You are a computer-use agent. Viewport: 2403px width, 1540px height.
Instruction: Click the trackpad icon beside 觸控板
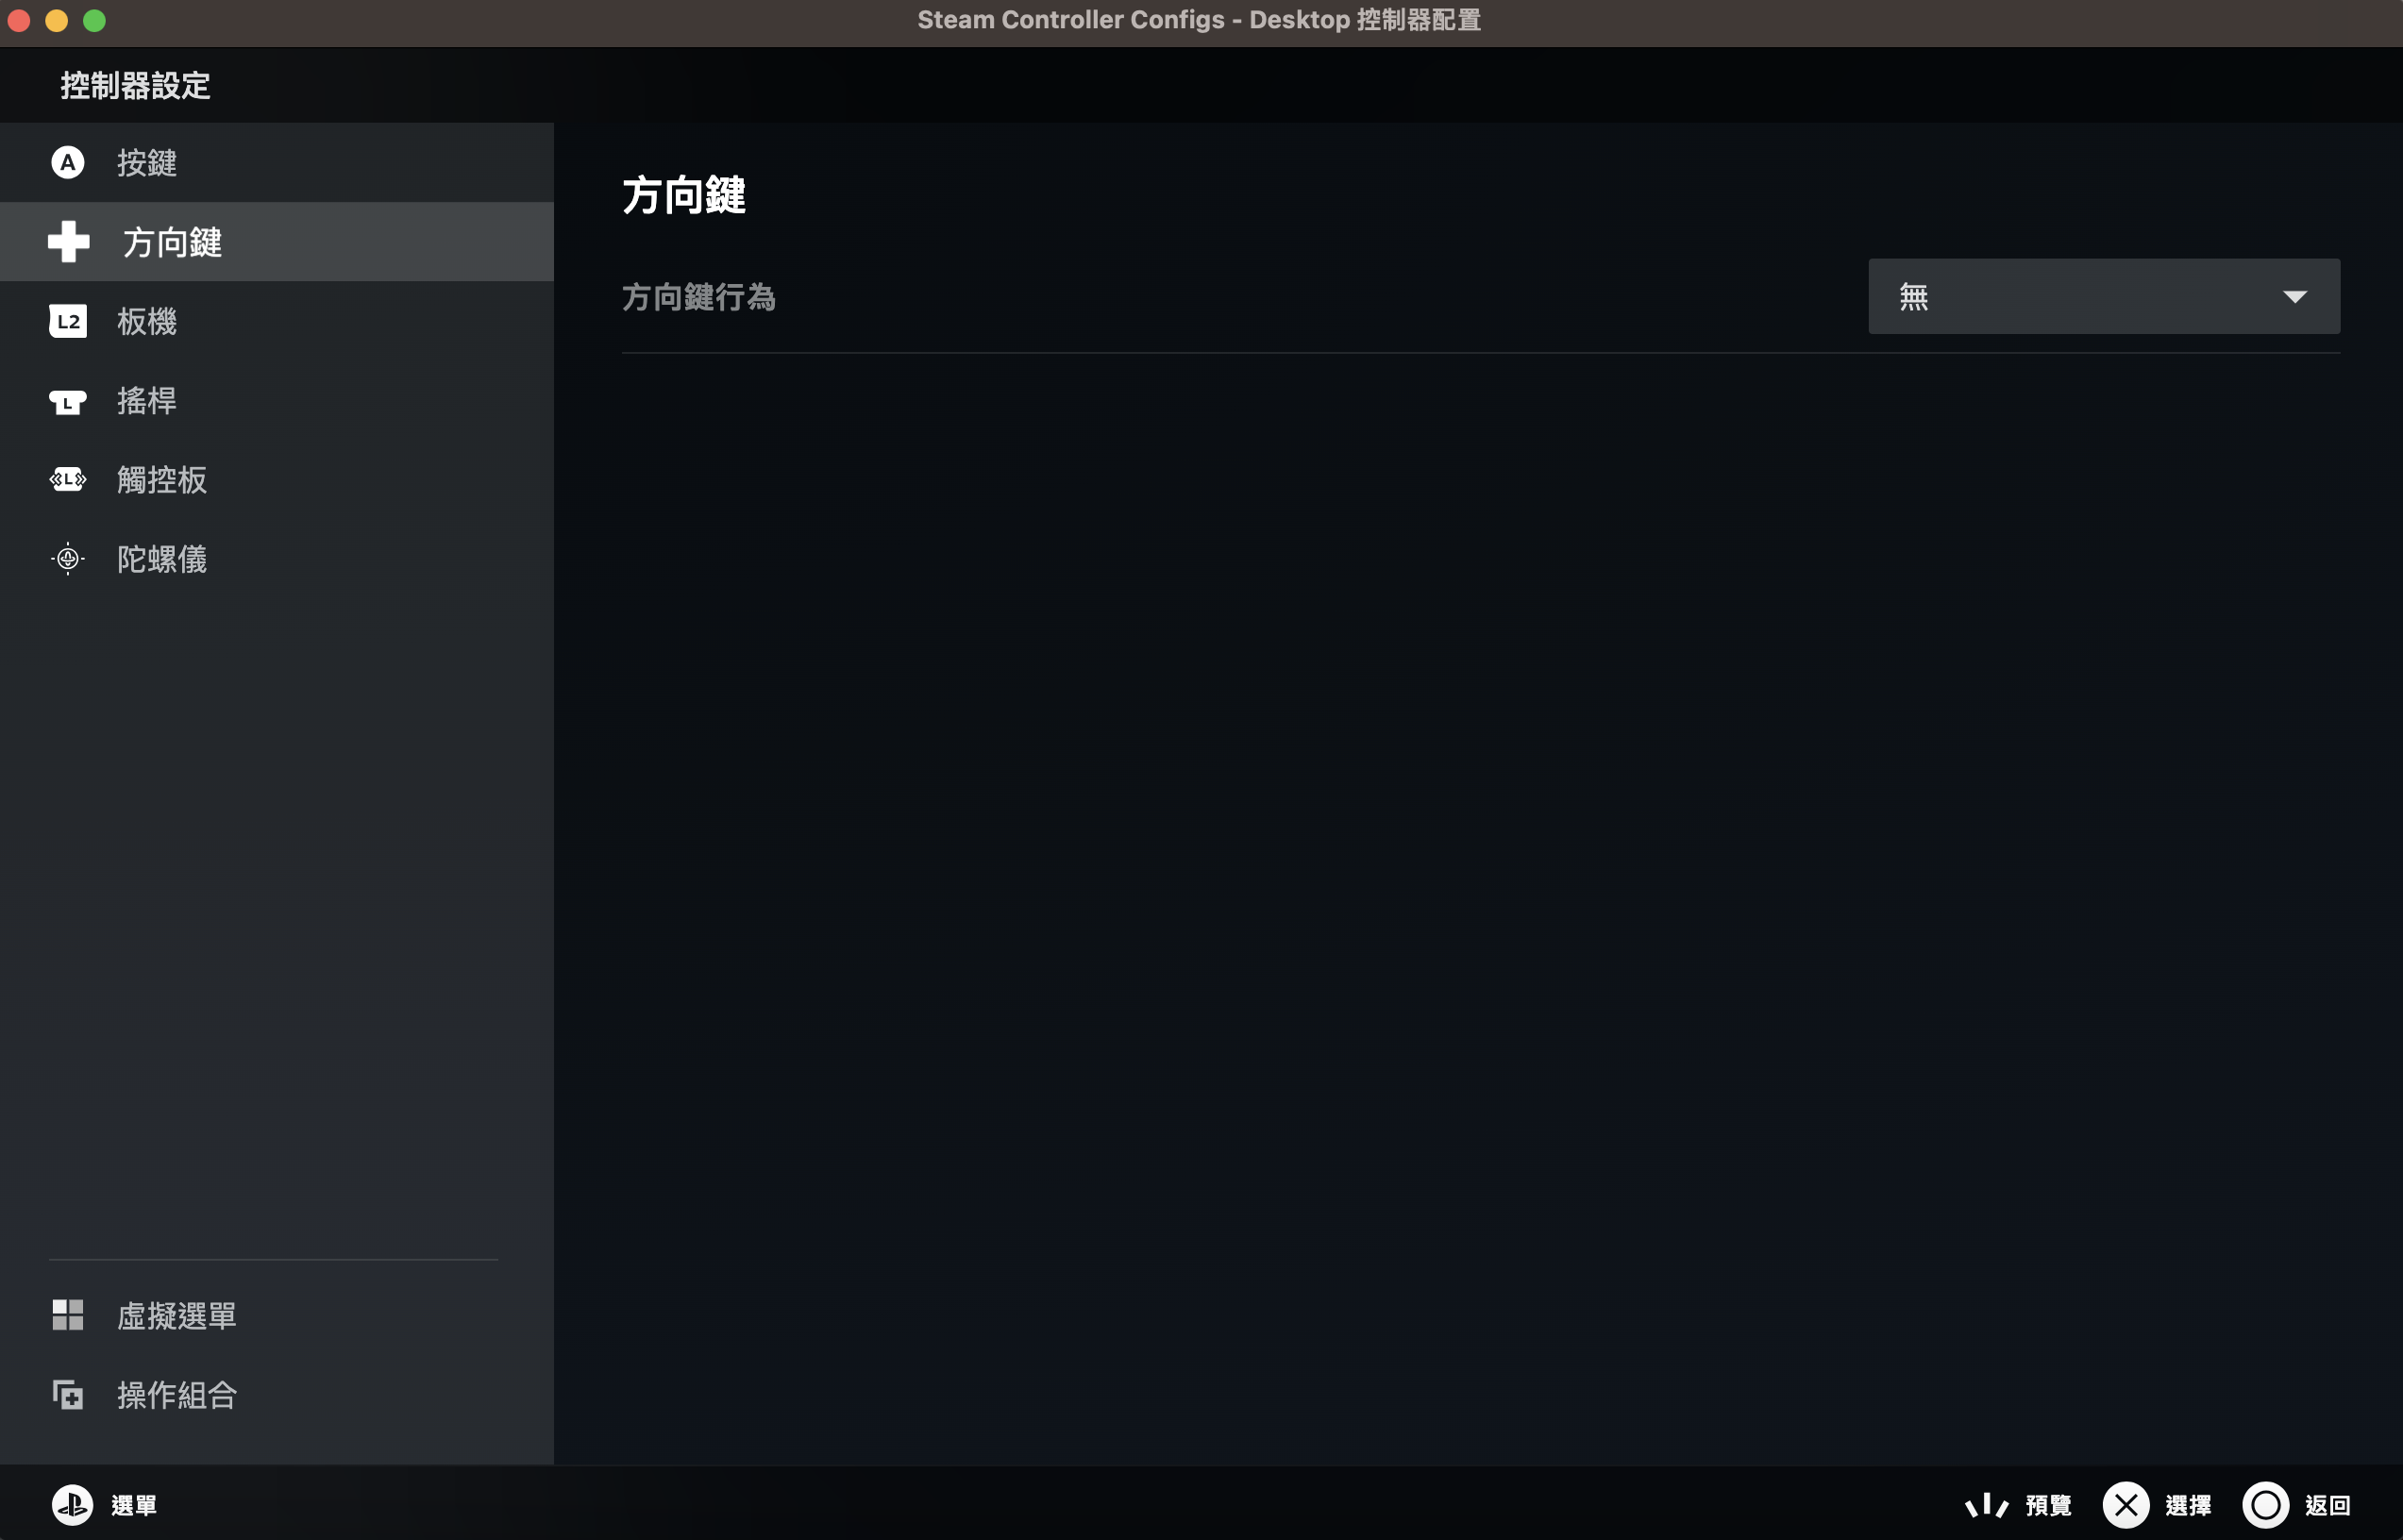68,480
